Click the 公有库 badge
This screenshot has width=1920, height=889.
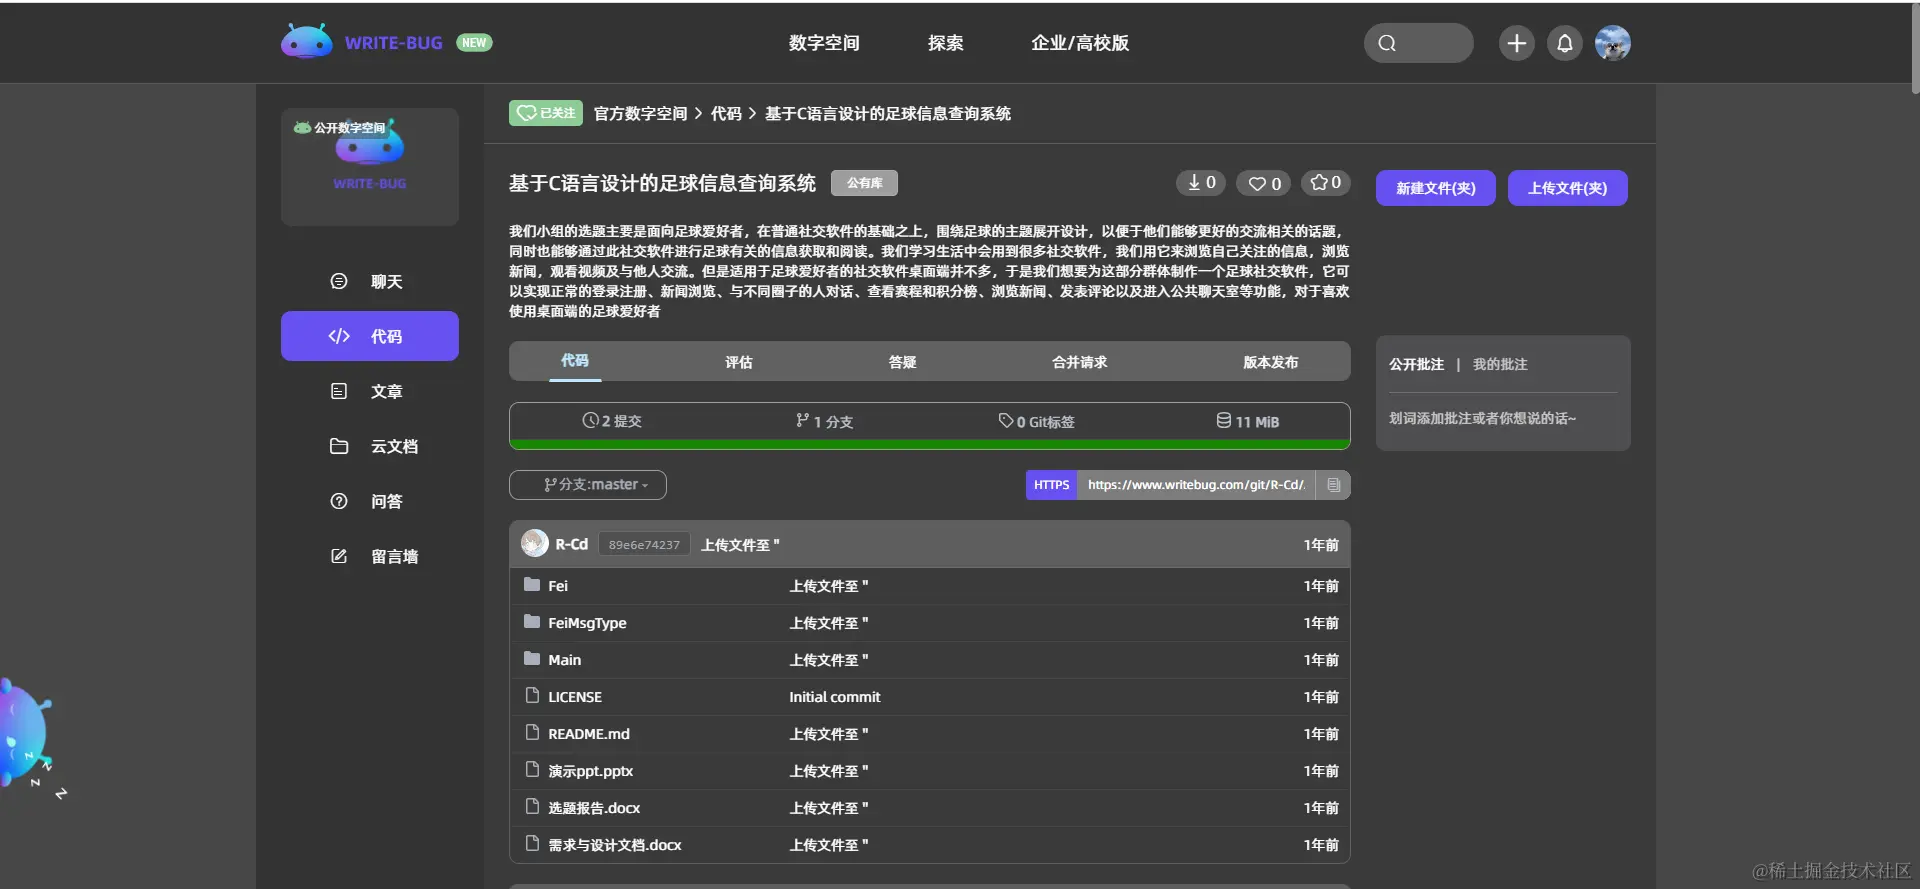864,183
